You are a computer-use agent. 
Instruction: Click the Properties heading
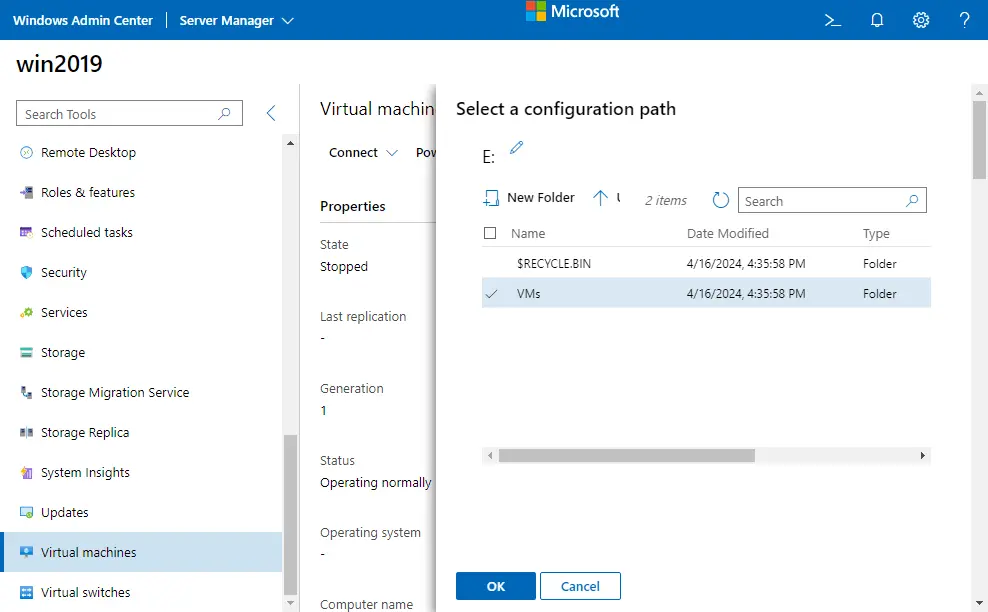click(353, 207)
